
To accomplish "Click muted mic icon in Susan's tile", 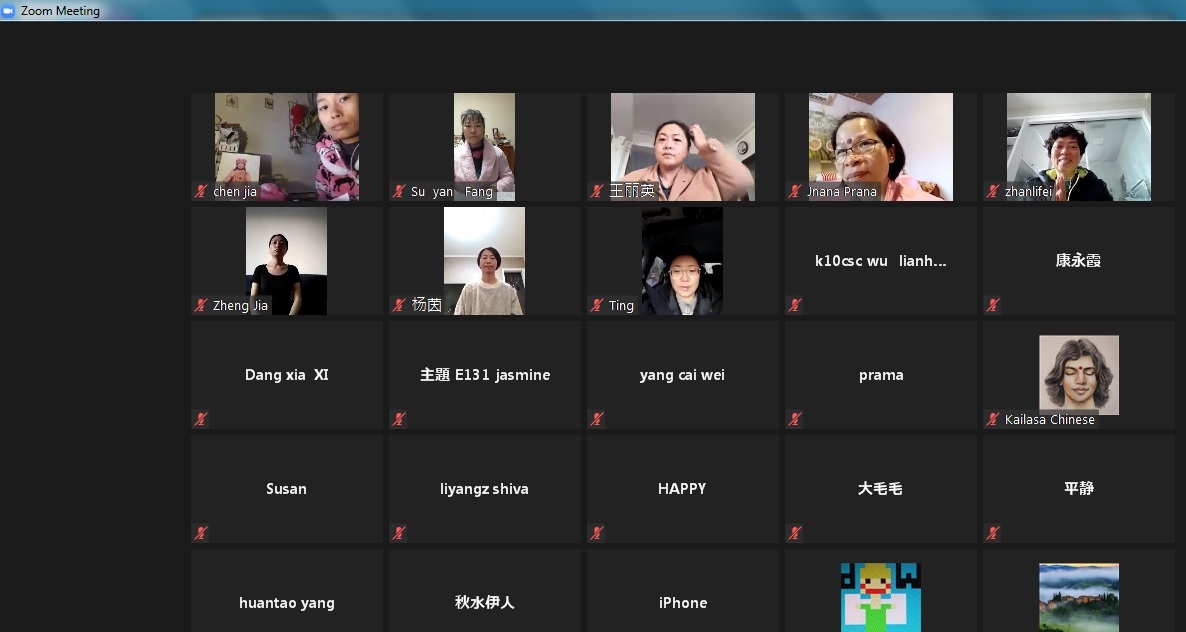I will pos(201,533).
